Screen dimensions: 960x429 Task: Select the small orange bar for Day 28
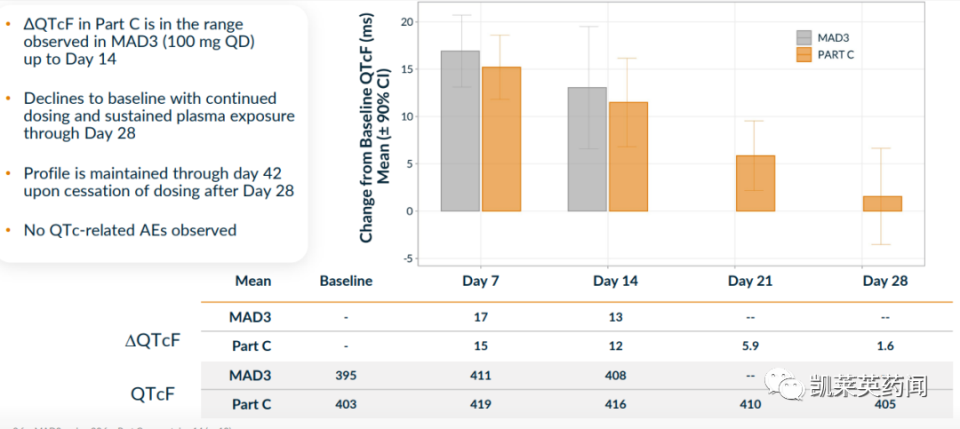pyautogui.click(x=882, y=203)
